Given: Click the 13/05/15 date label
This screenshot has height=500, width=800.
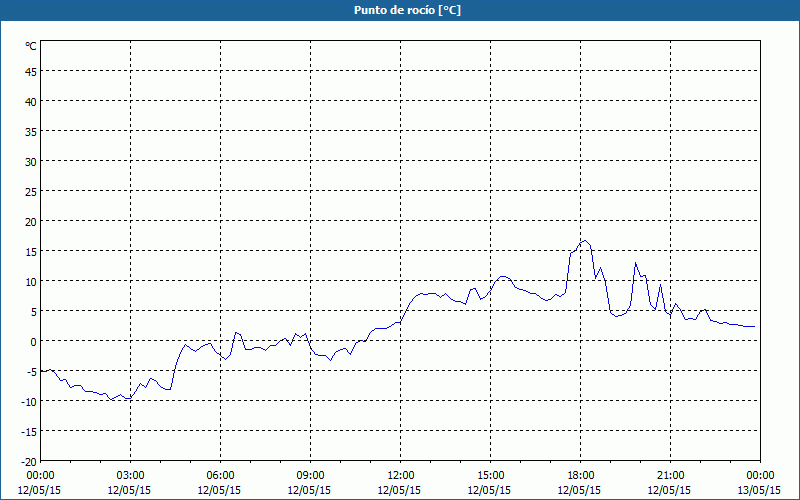Looking at the screenshot, I should (759, 490).
